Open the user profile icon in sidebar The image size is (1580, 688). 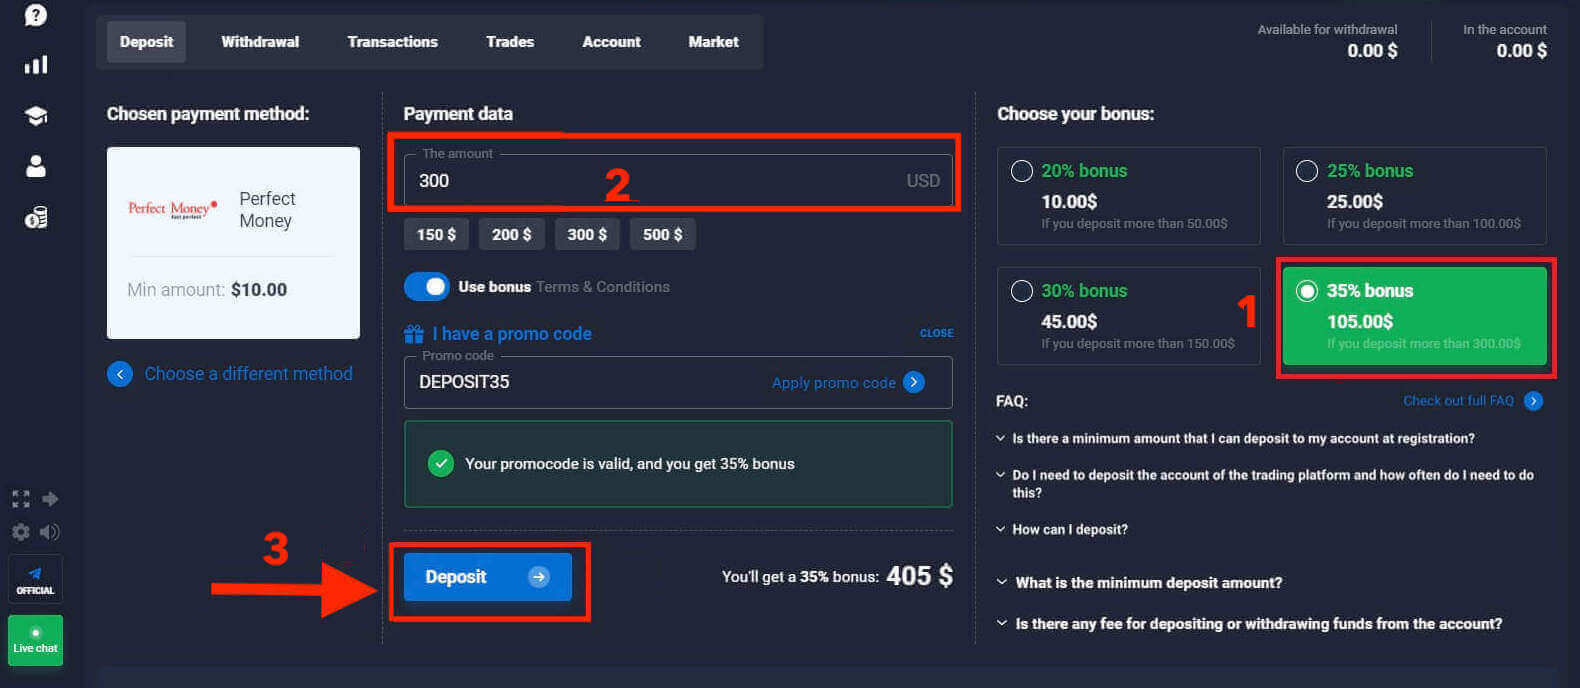pos(36,166)
